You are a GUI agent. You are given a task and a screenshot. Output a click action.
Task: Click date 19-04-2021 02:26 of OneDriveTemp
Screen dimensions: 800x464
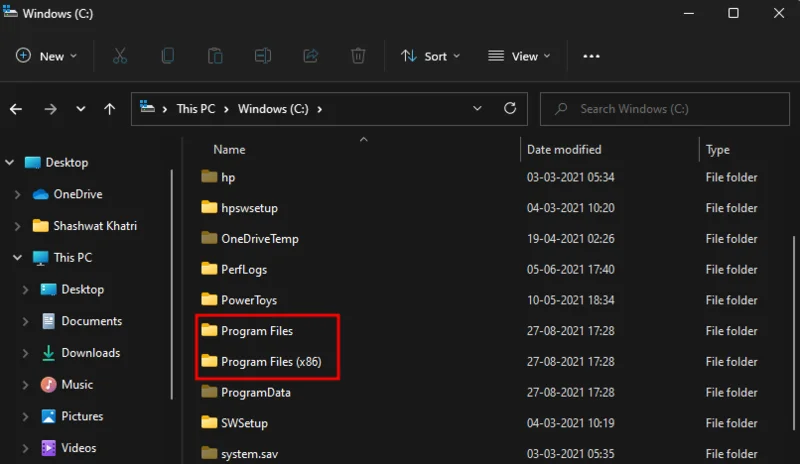click(x=570, y=238)
